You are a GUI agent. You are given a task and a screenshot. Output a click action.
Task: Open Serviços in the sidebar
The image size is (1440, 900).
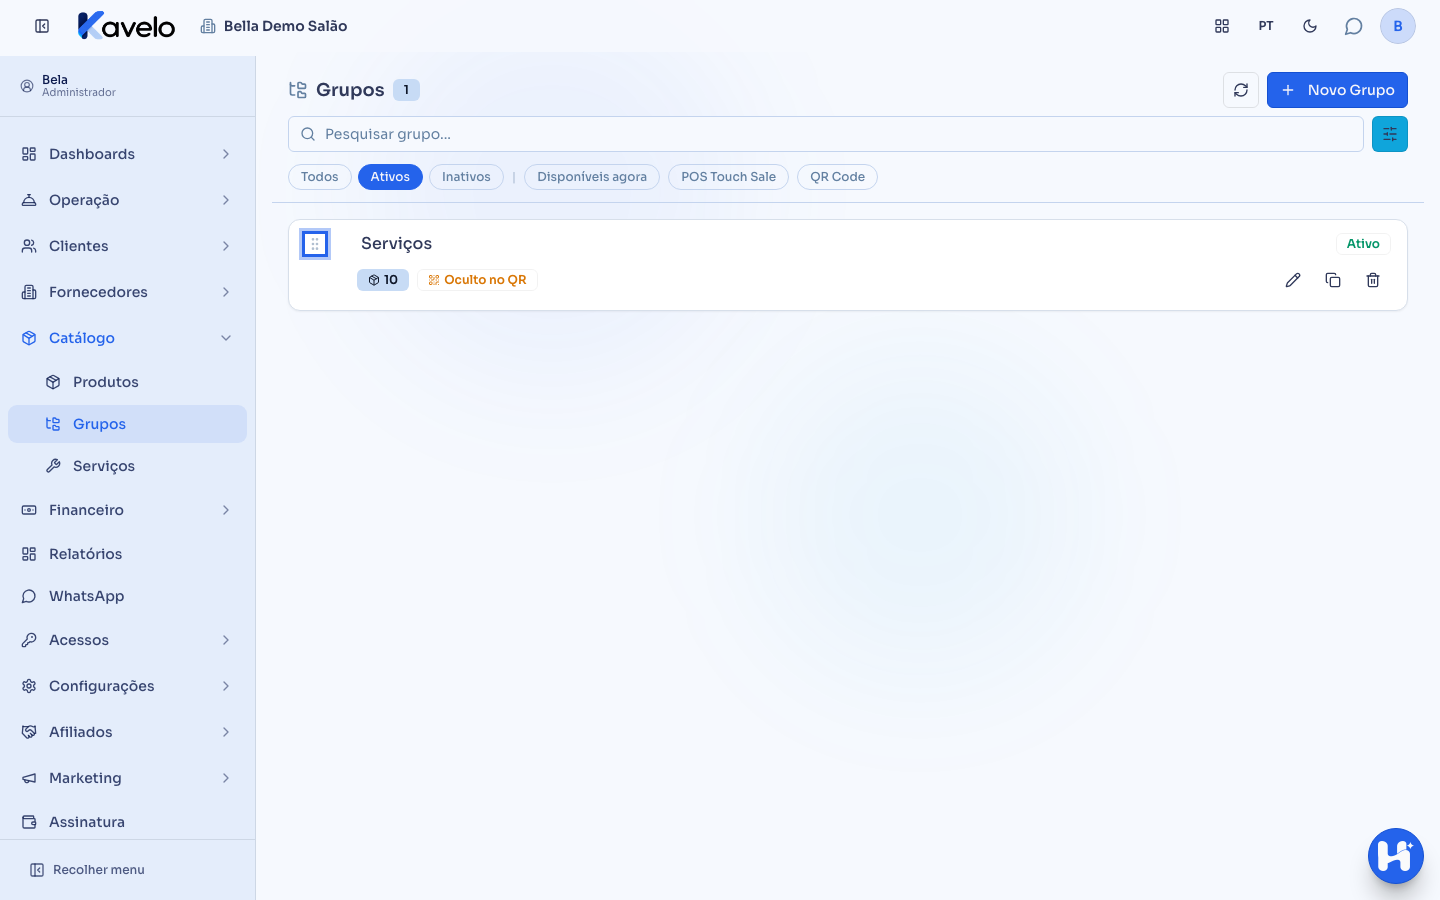[127, 466]
